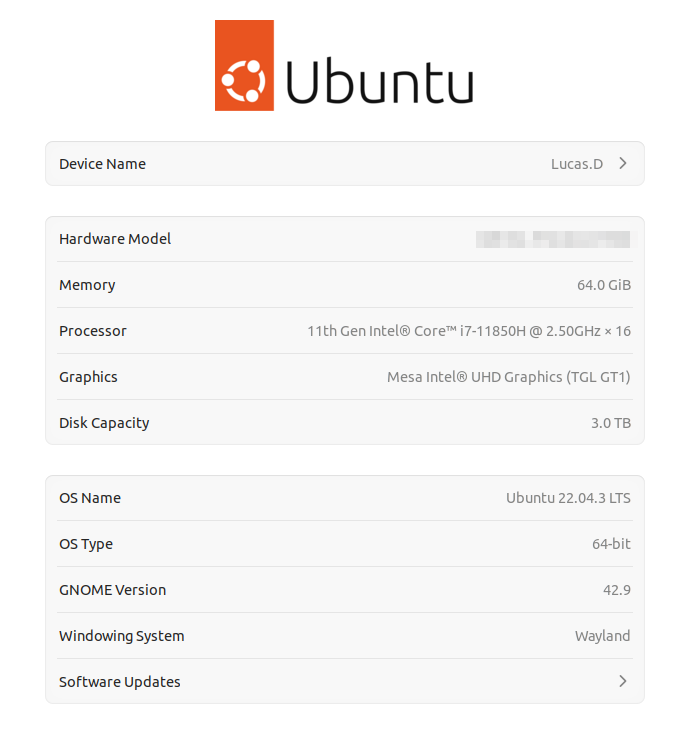Select the 42.9 GNOME version value

[x=617, y=590]
